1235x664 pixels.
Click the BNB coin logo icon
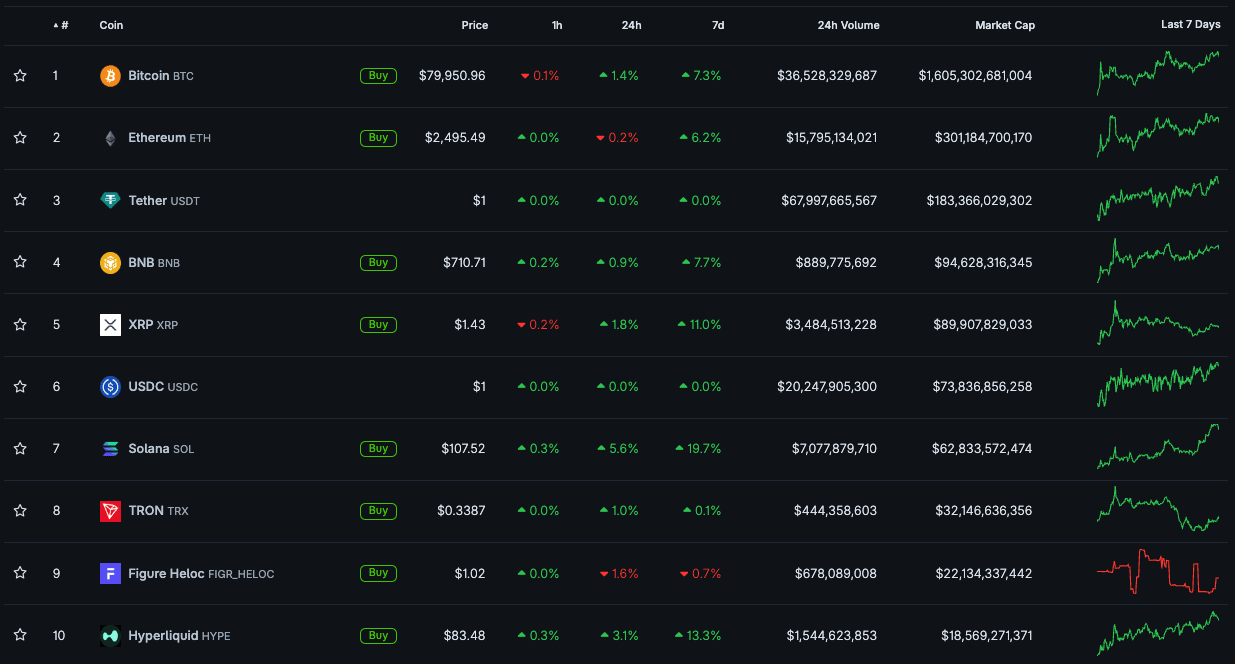click(110, 263)
